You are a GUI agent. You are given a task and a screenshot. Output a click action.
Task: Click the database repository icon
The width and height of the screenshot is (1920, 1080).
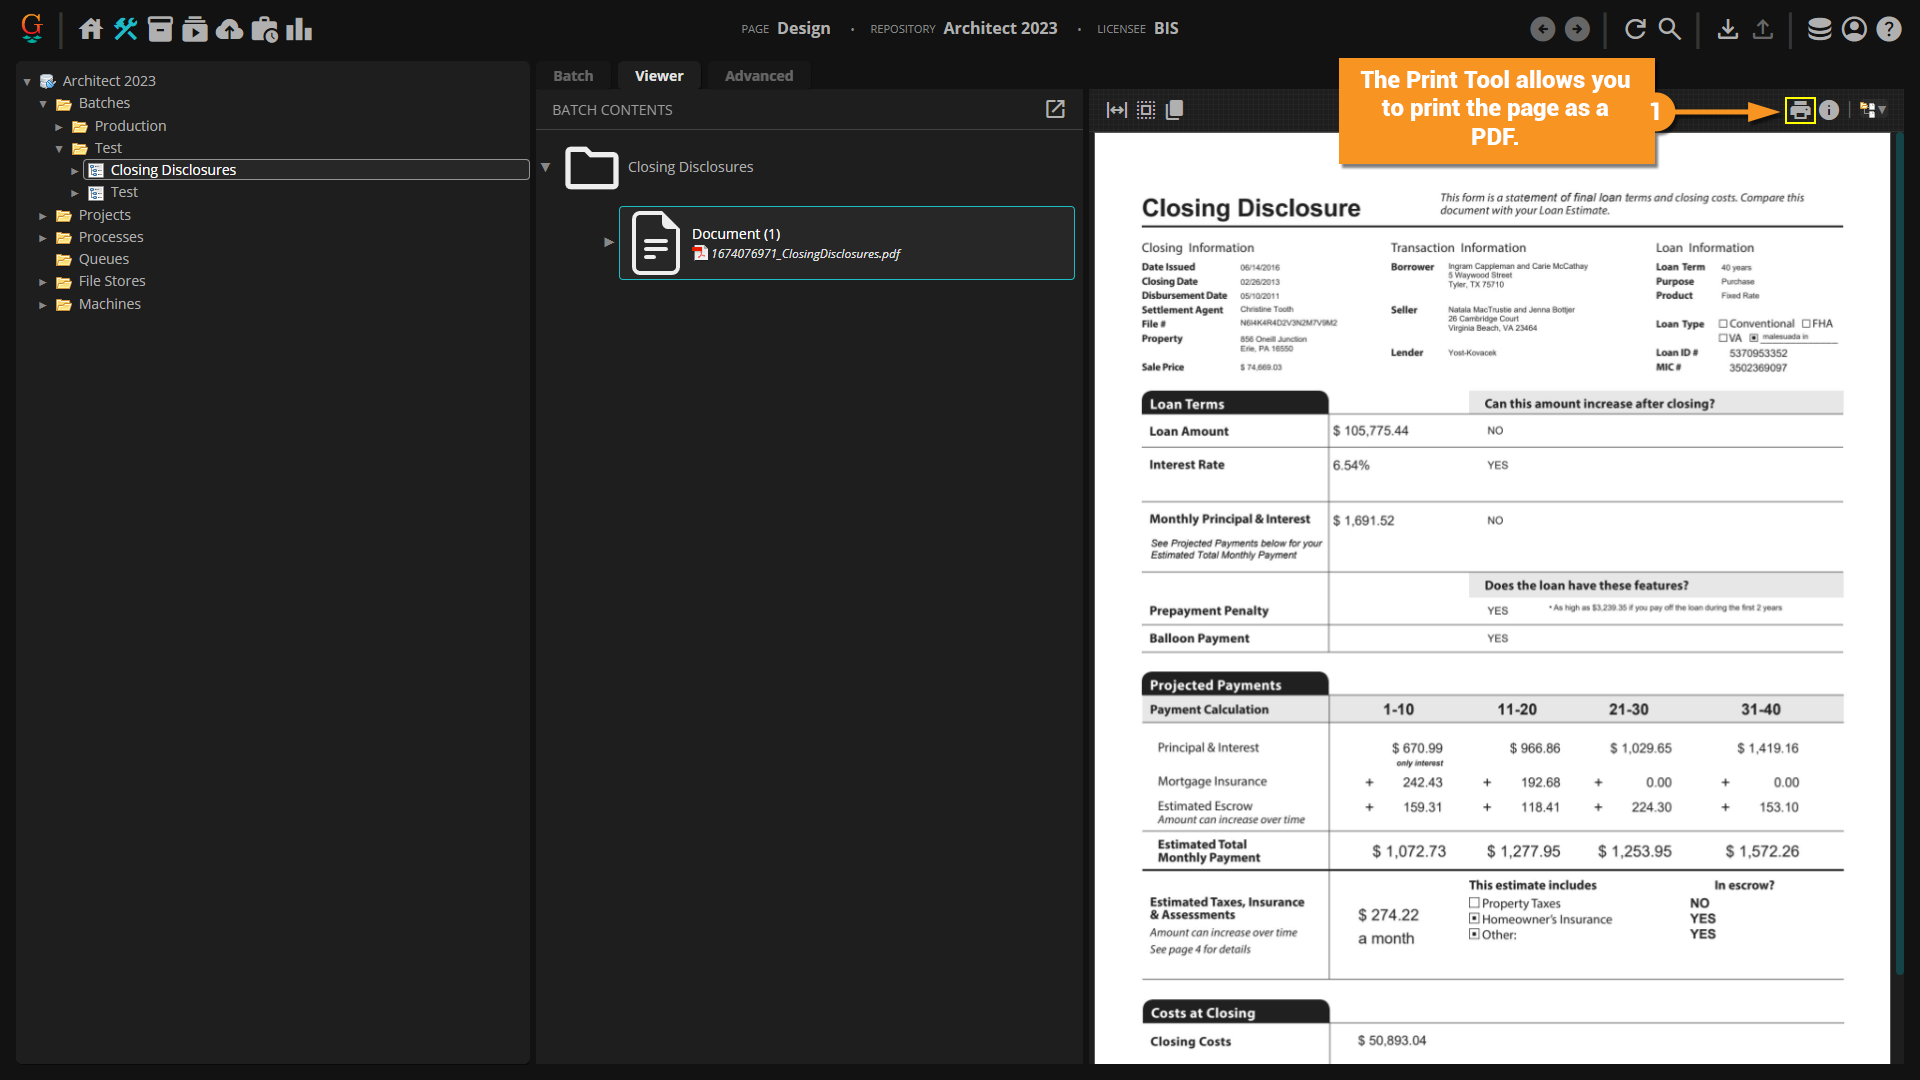pos(1819,29)
